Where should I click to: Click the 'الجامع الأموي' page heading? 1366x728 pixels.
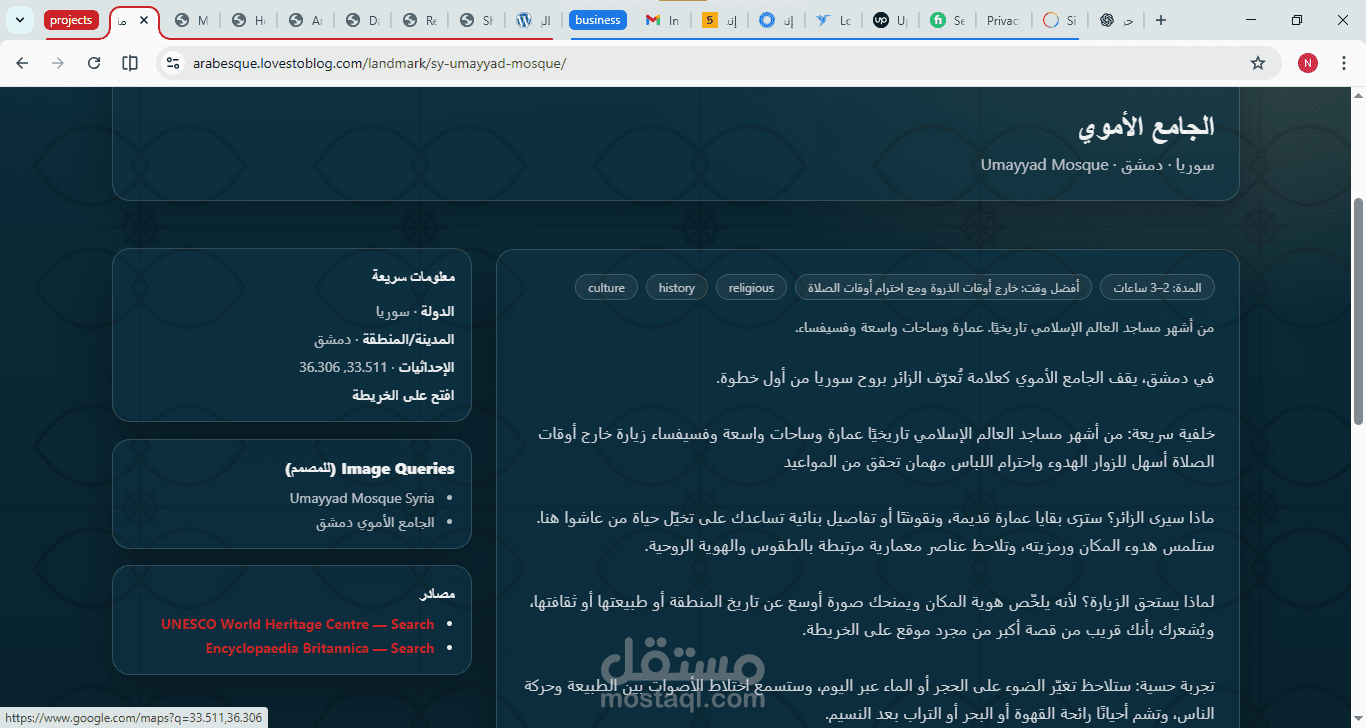pos(1146,127)
